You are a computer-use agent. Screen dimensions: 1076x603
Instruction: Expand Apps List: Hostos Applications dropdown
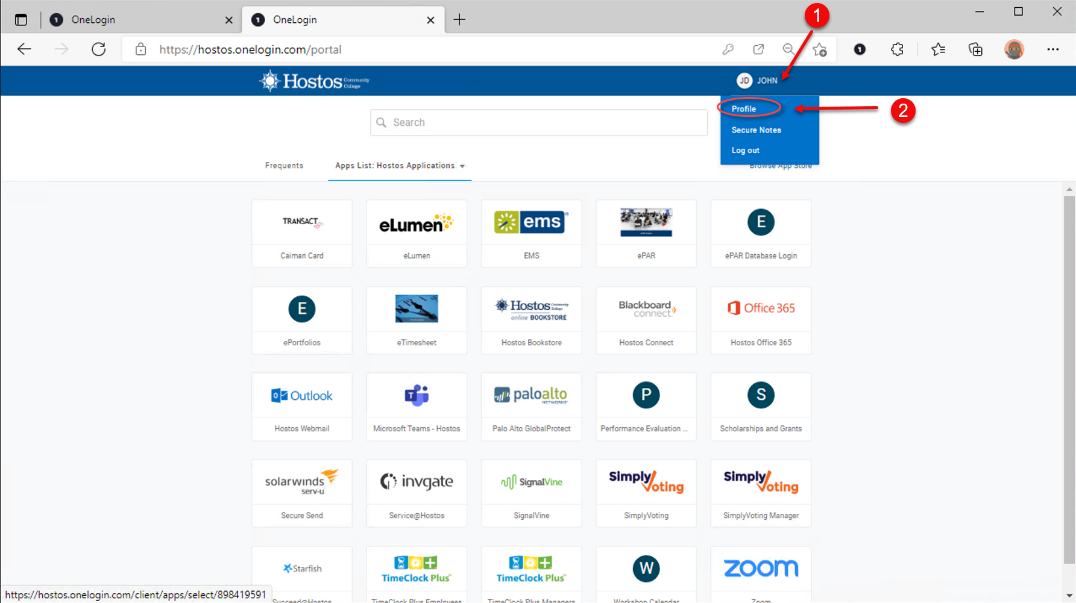coord(400,166)
